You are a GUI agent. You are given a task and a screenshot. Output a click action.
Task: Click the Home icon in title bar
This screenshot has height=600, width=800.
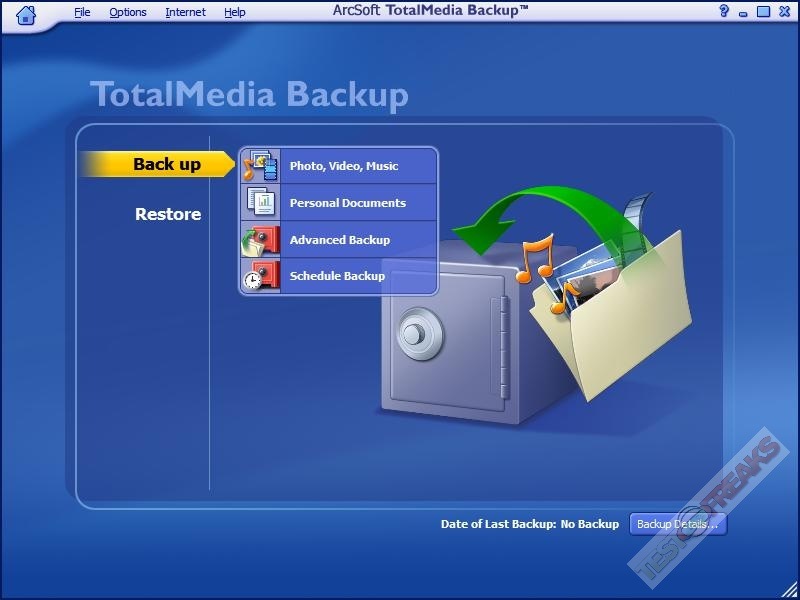click(x=27, y=13)
